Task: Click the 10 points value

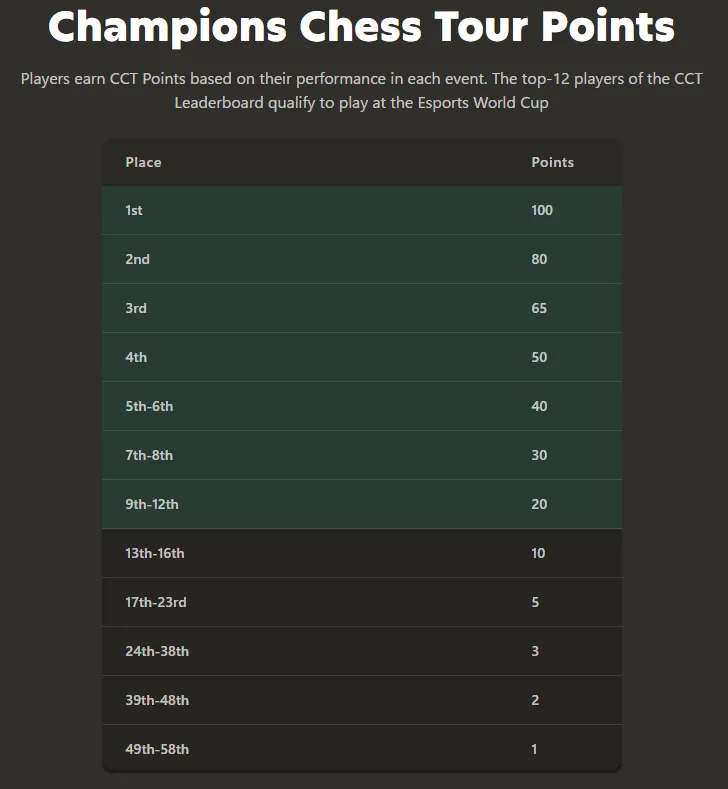Action: click(x=538, y=553)
